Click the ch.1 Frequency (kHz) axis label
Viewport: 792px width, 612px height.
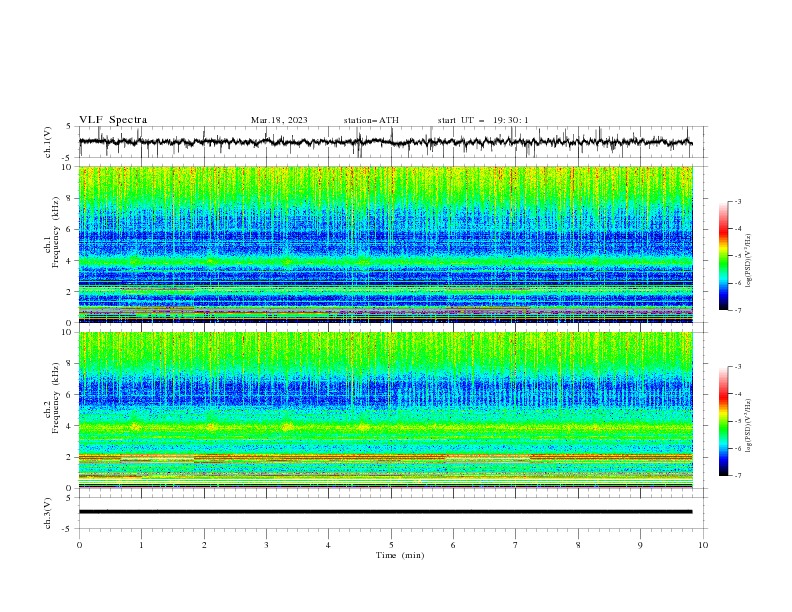pos(52,244)
